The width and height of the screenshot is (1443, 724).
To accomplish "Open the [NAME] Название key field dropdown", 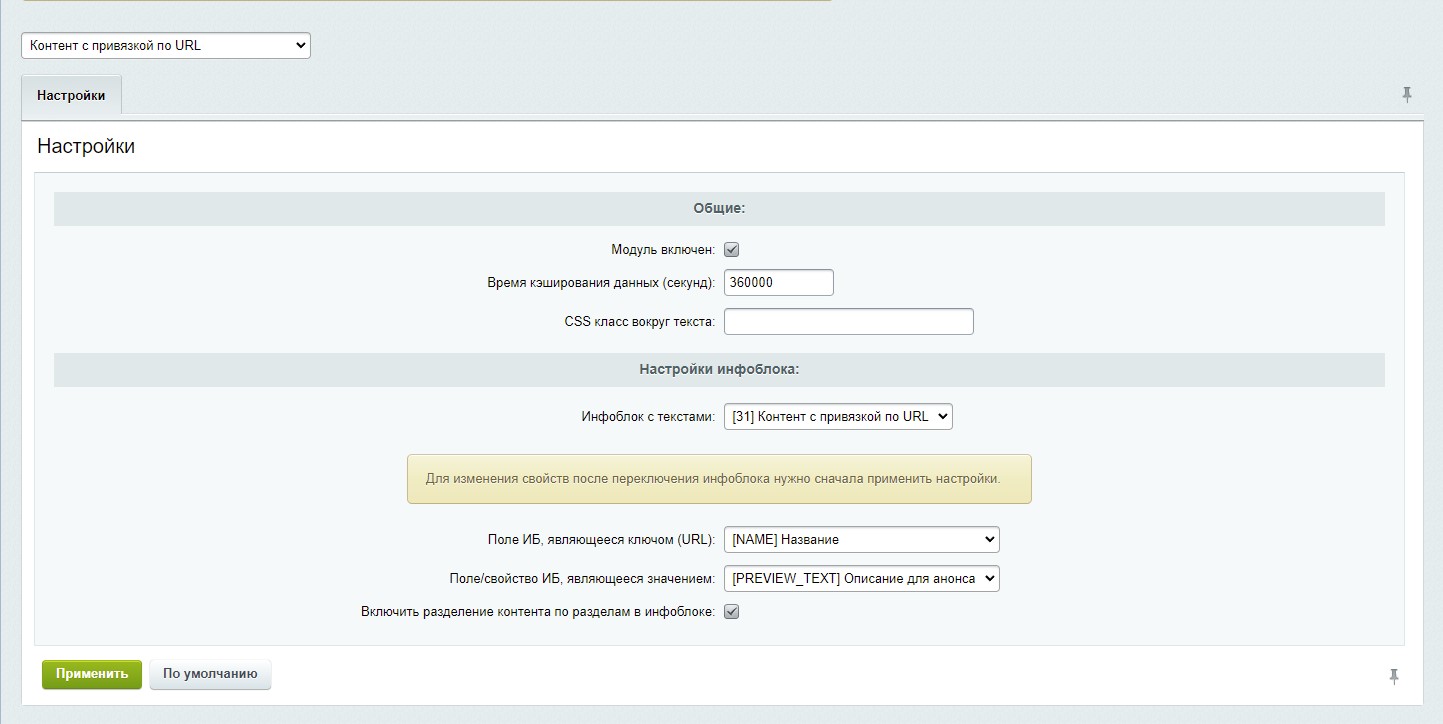I will point(861,540).
